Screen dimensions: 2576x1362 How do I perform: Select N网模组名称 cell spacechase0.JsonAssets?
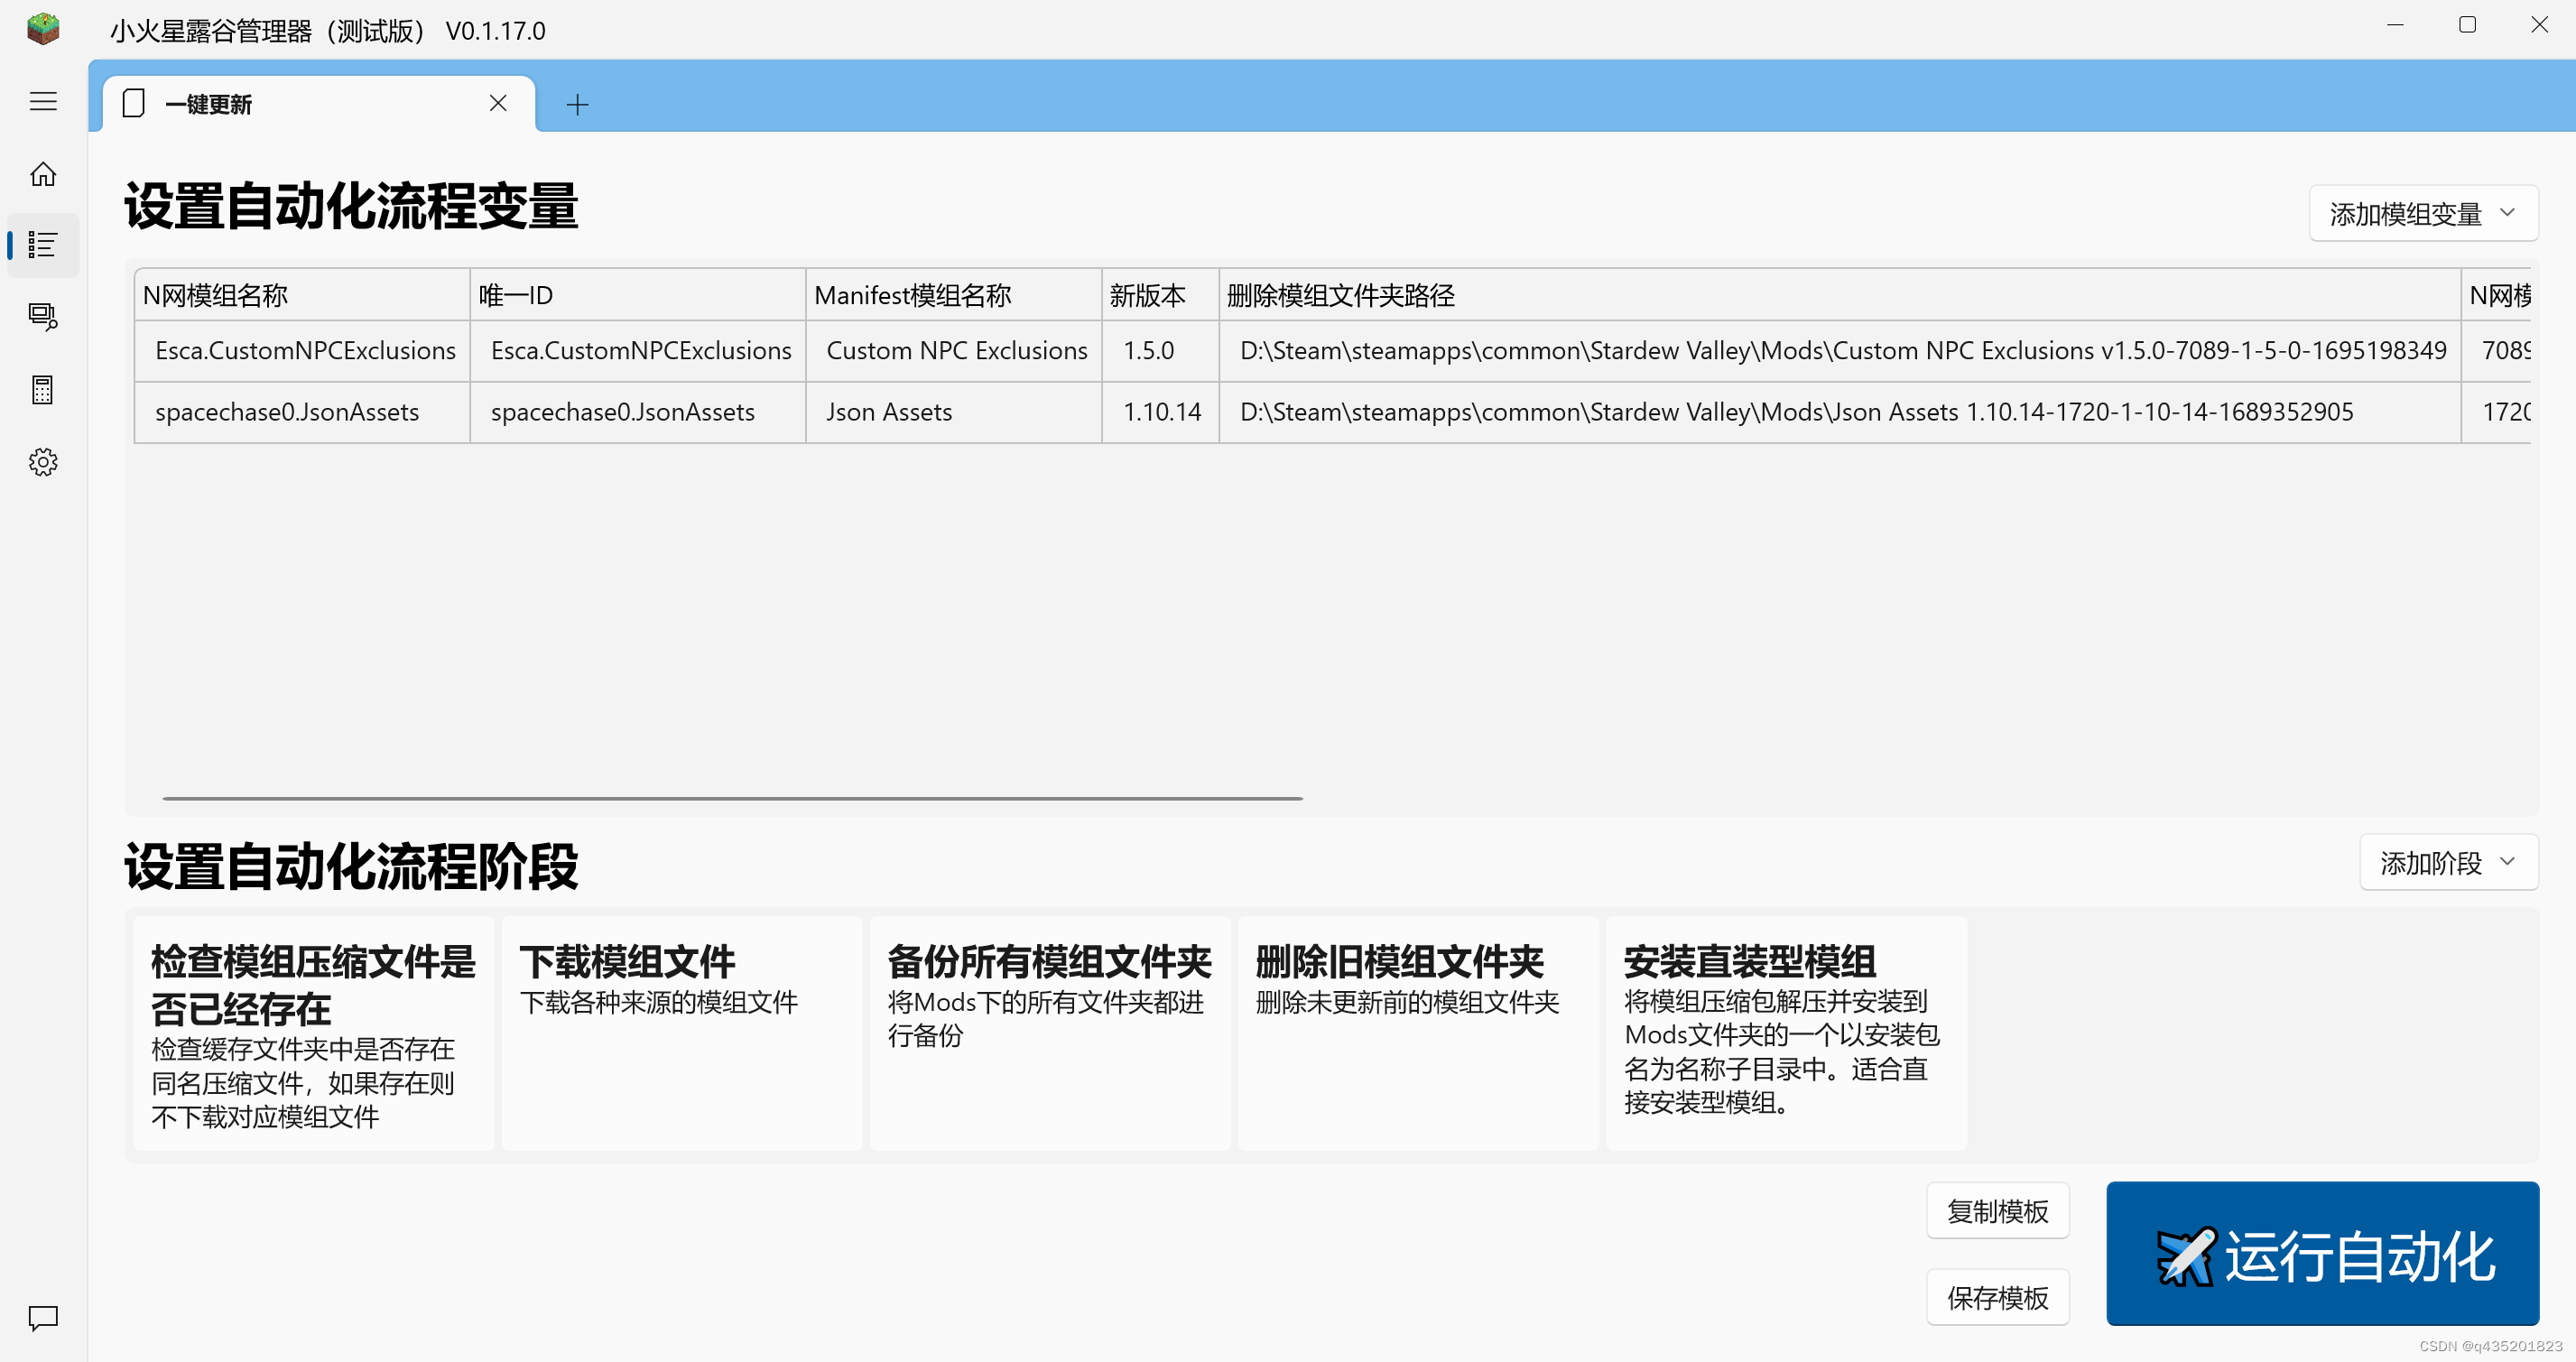click(302, 412)
